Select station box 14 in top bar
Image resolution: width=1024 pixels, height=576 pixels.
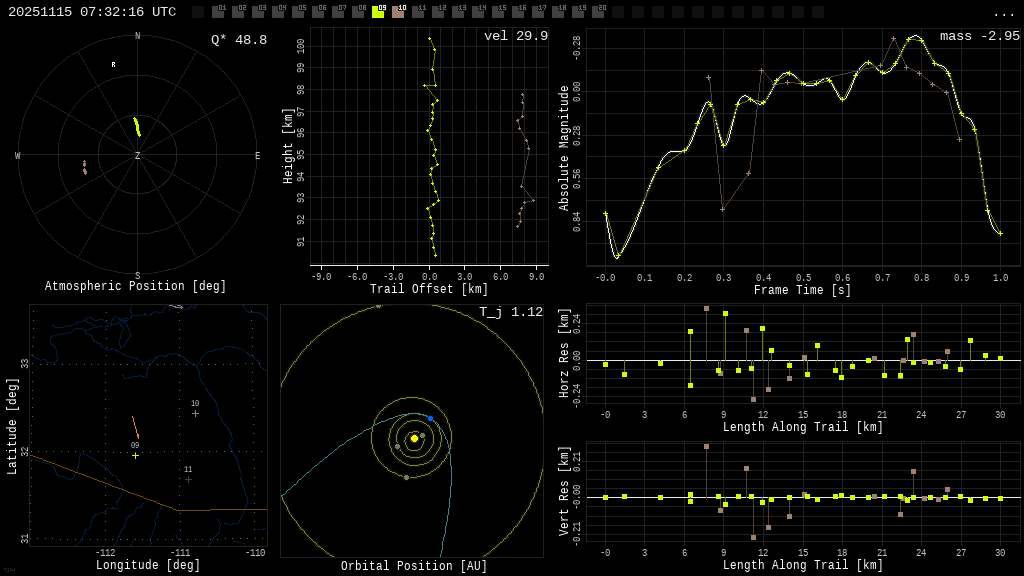click(478, 12)
